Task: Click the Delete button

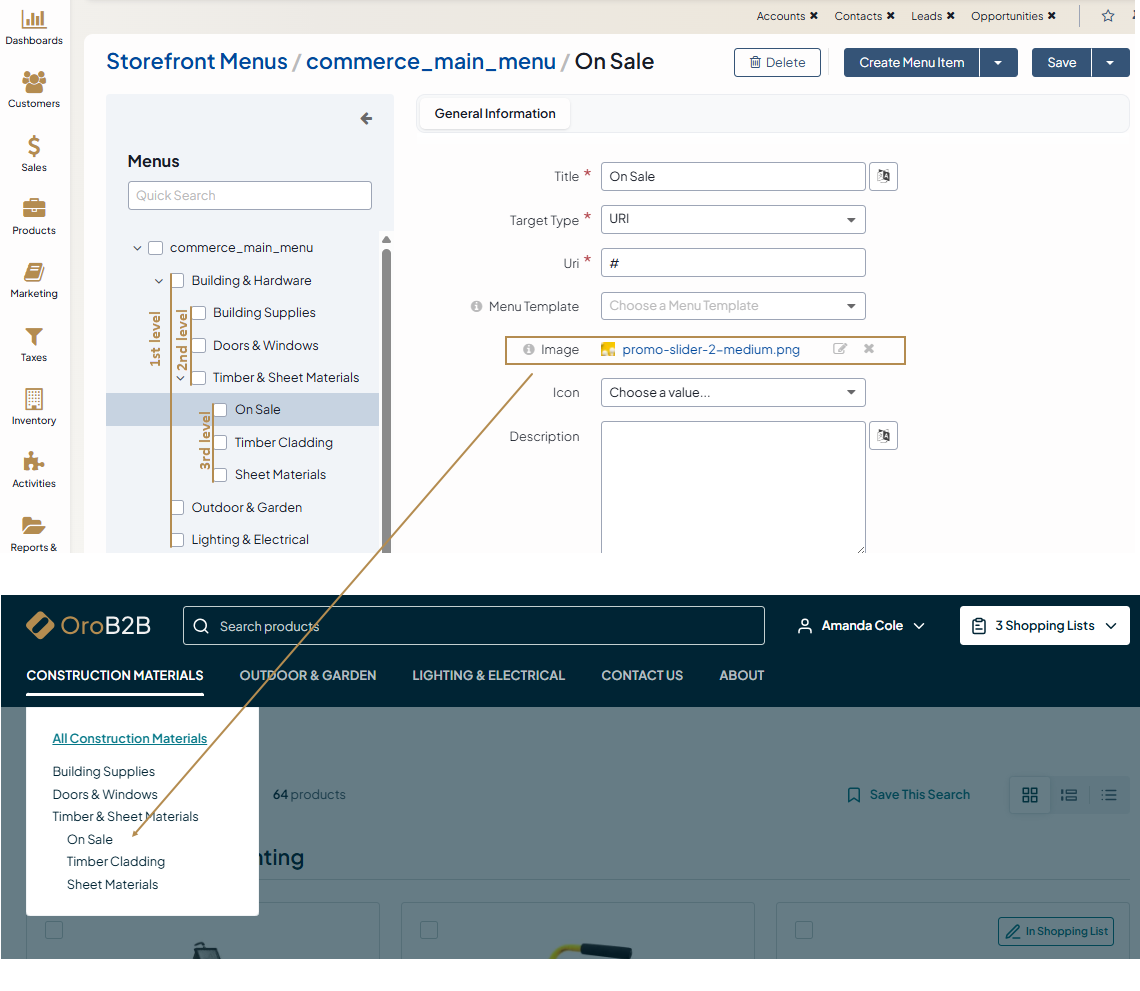Action: point(777,62)
